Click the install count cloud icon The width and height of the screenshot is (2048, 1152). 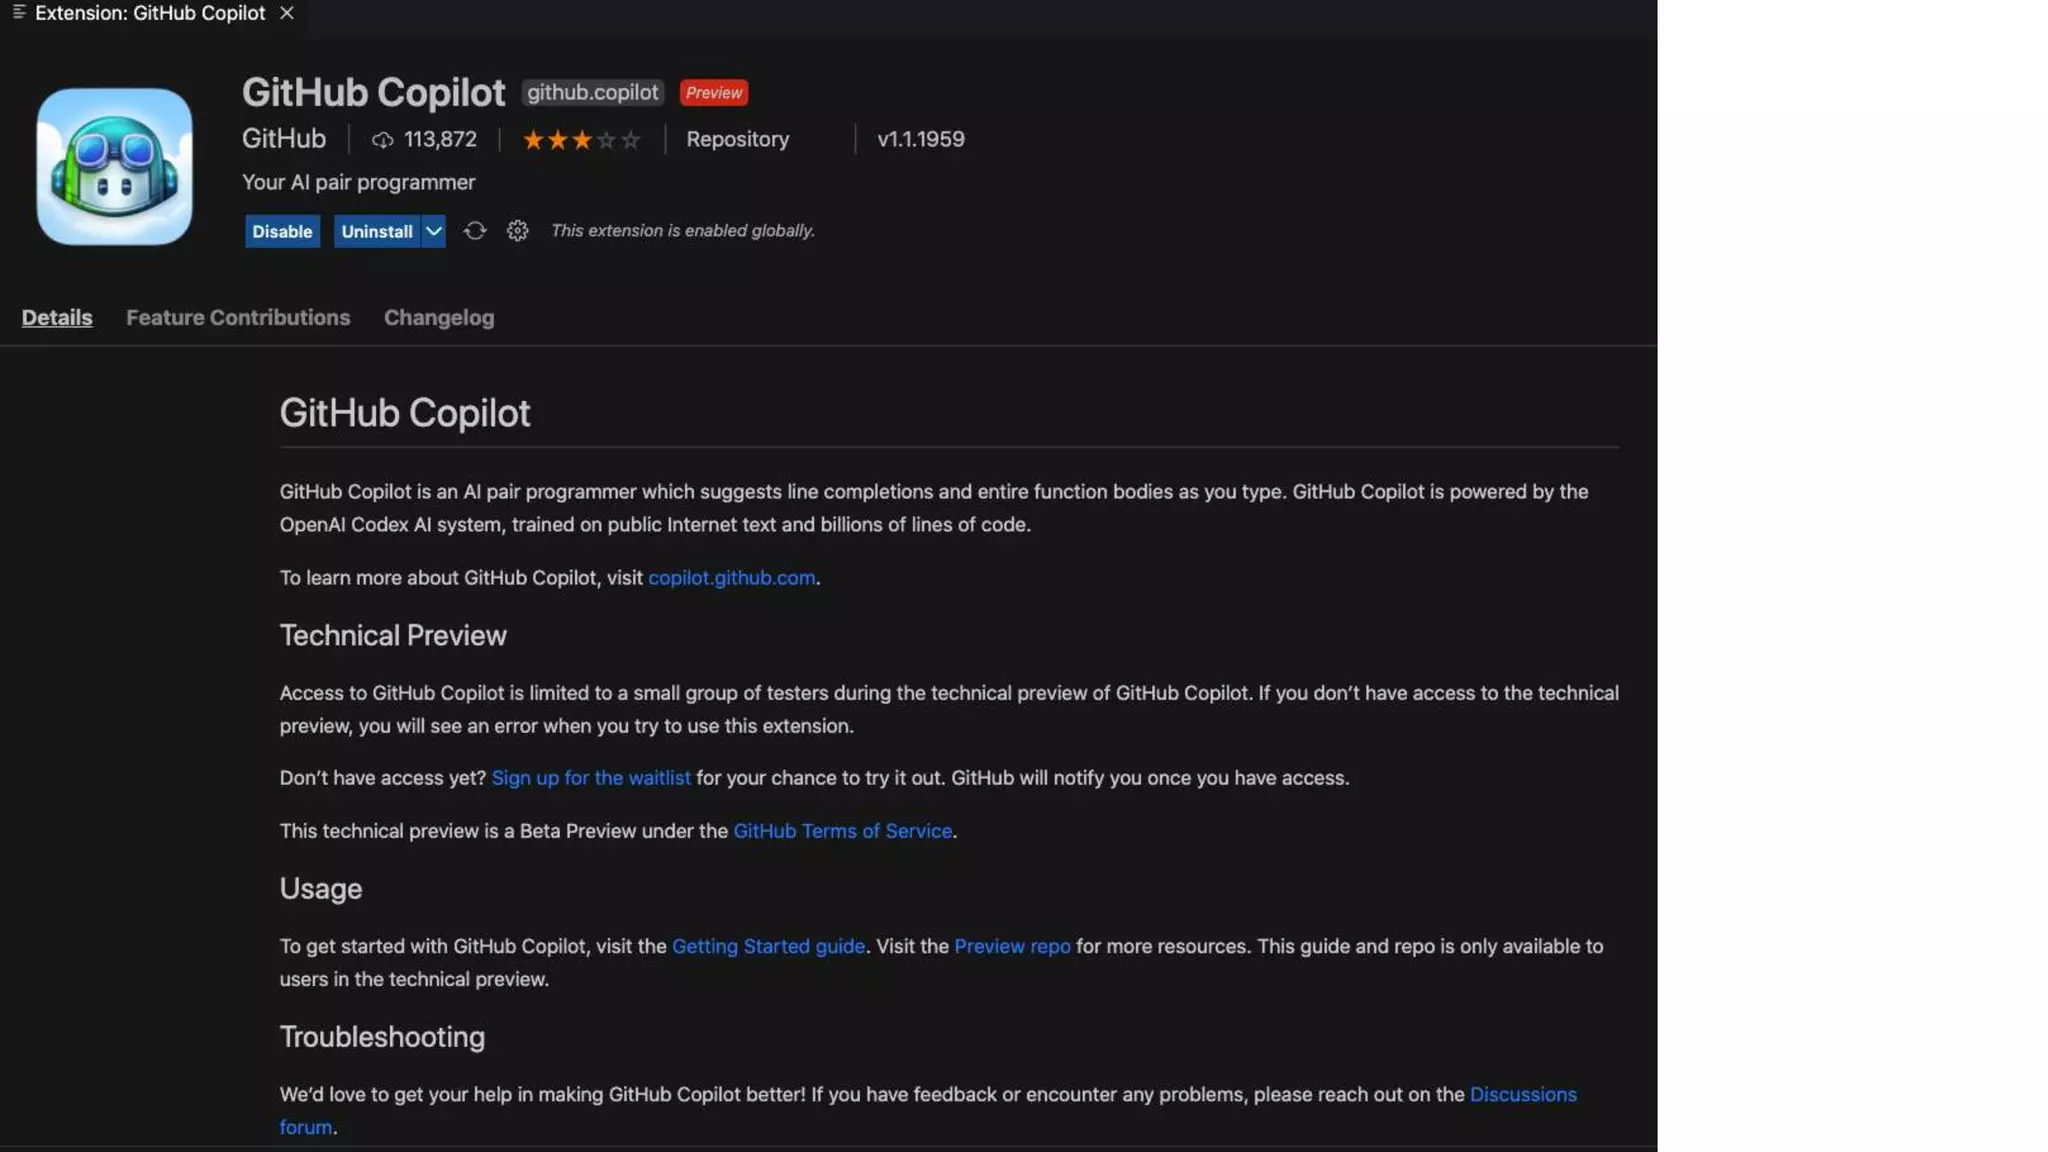382,140
